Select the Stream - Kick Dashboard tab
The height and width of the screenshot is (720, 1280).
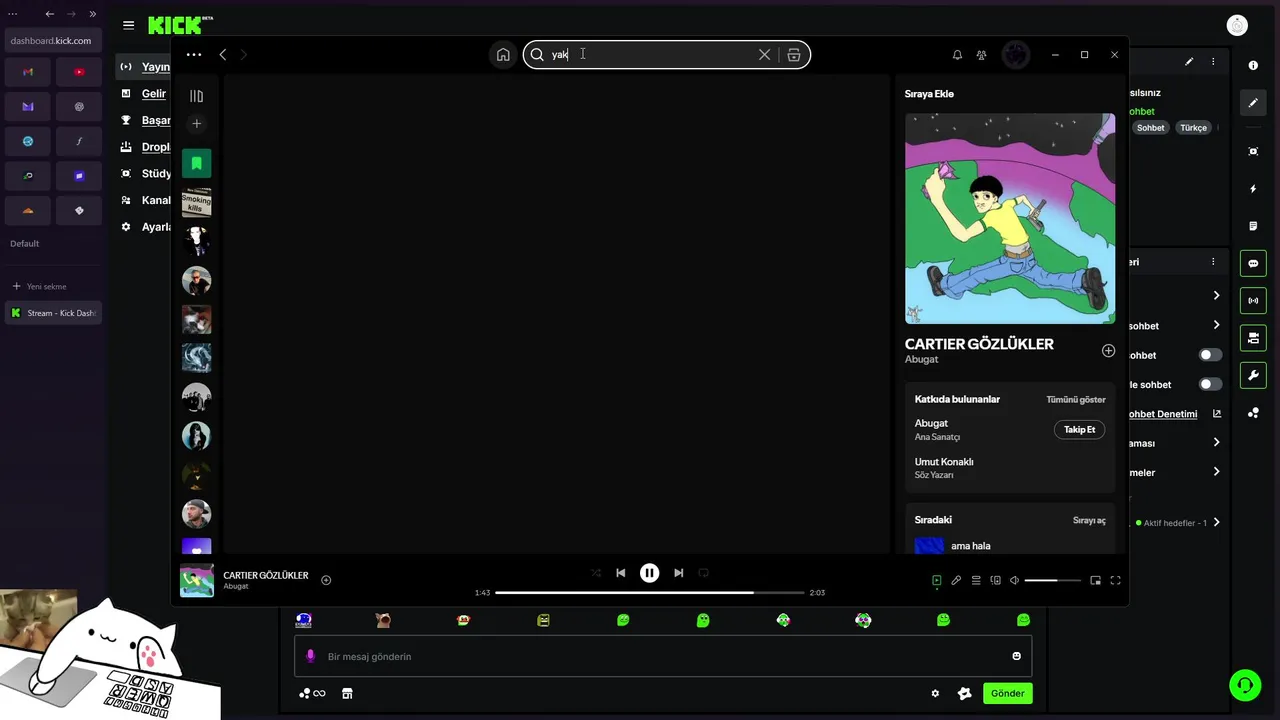click(53, 313)
